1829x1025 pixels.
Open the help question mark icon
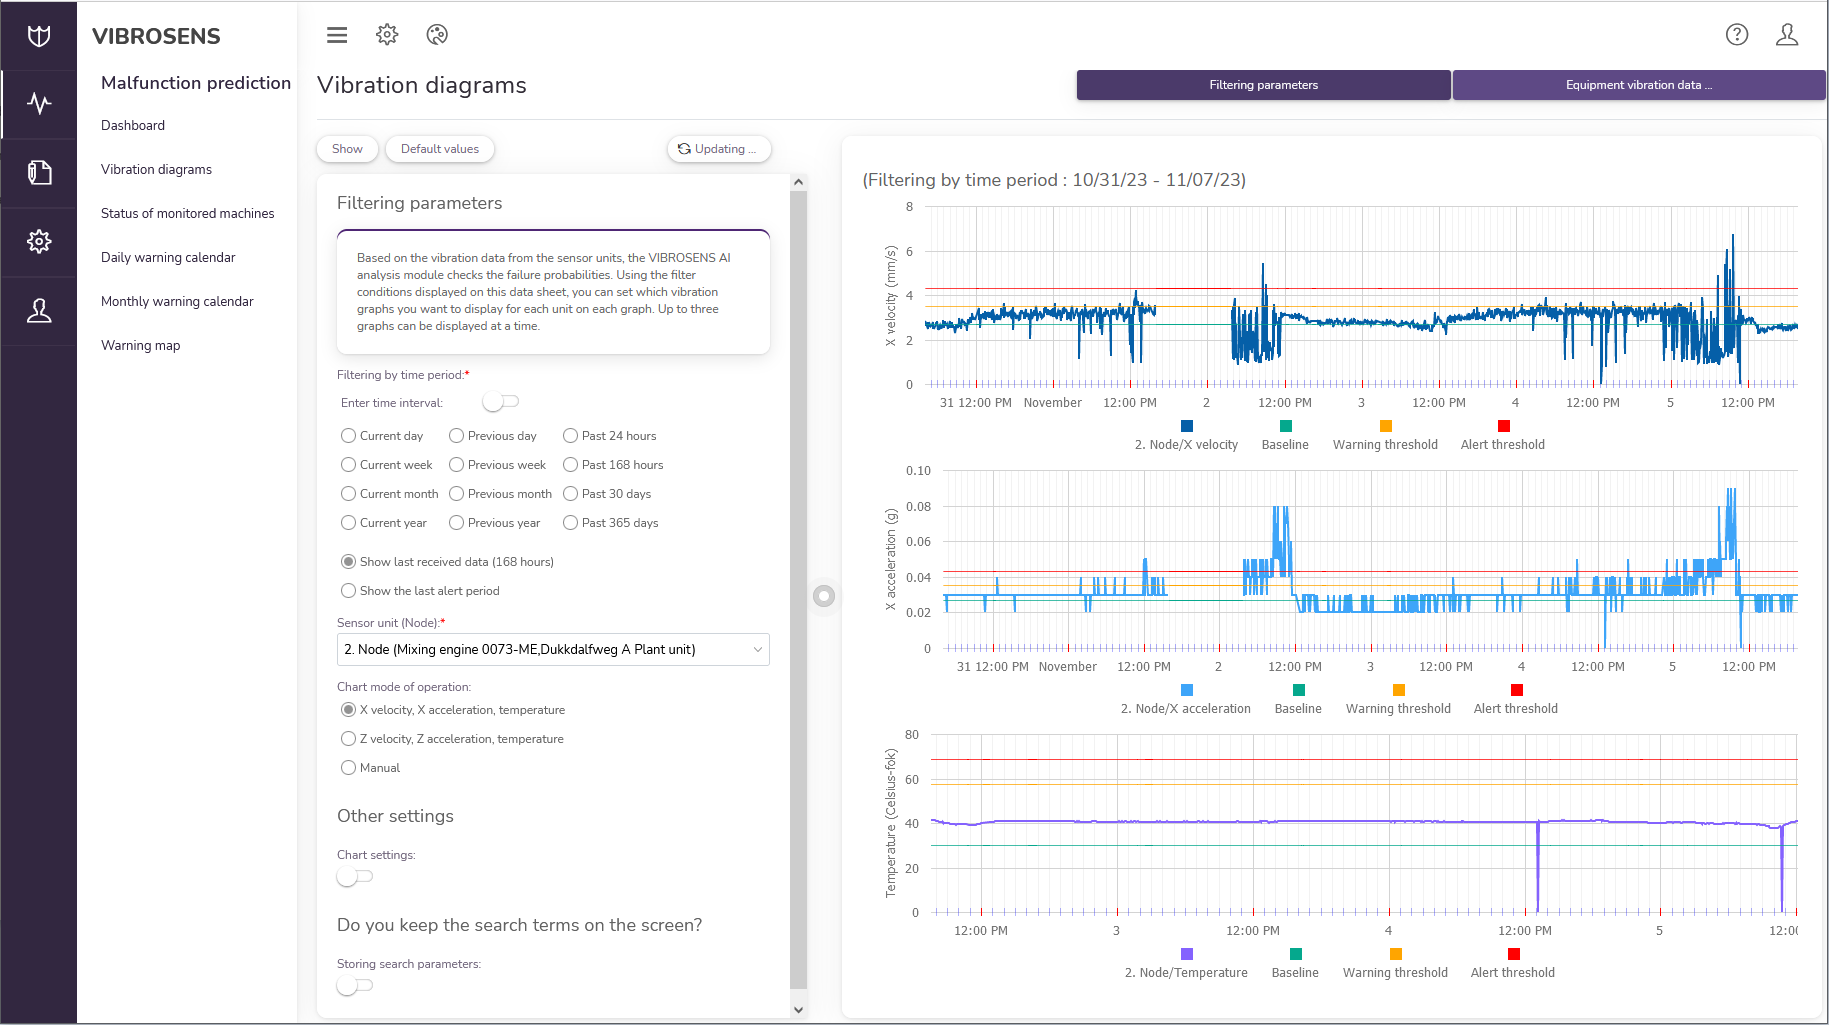1737,35
